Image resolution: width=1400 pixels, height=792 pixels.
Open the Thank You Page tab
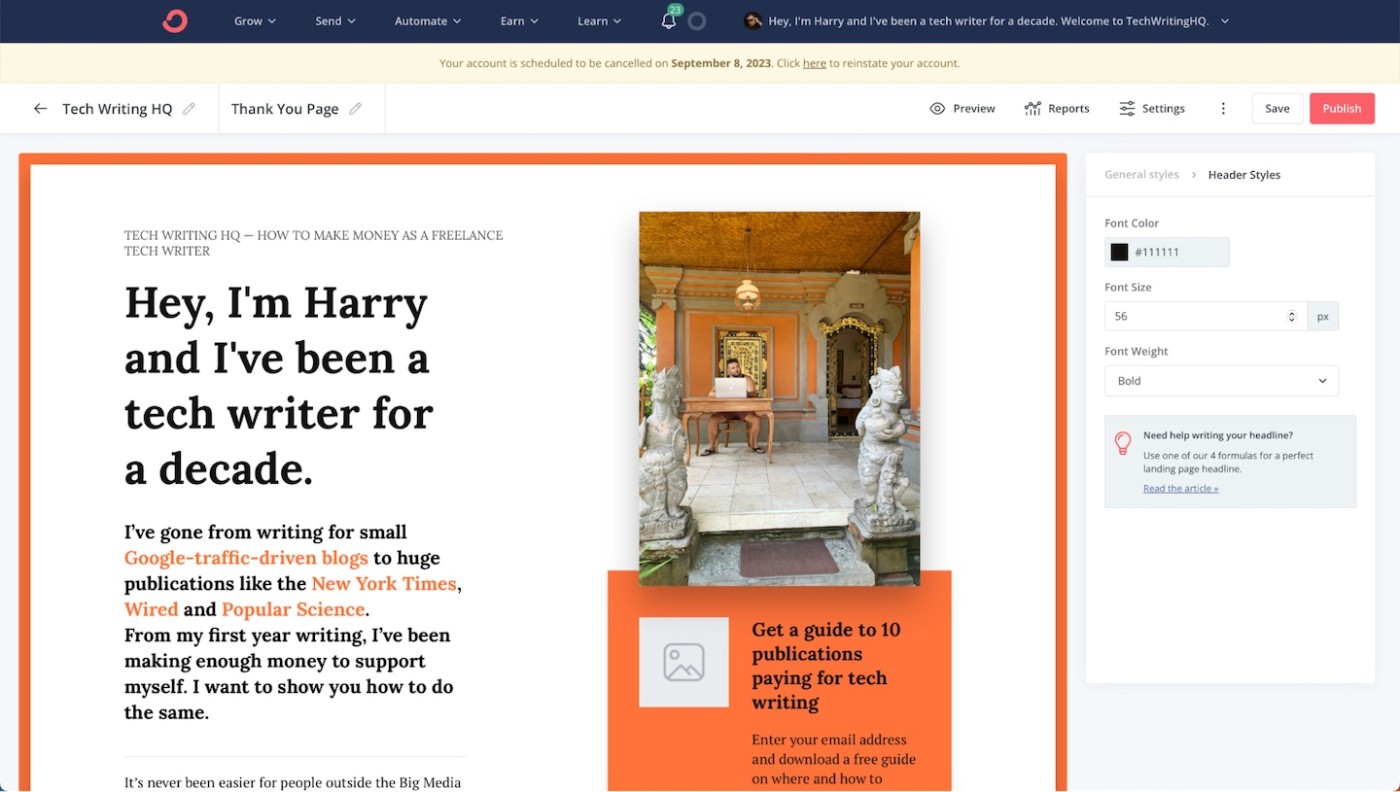click(285, 108)
